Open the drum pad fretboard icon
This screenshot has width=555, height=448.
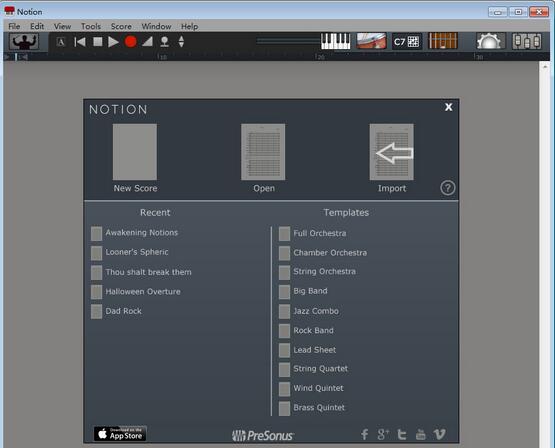(443, 41)
